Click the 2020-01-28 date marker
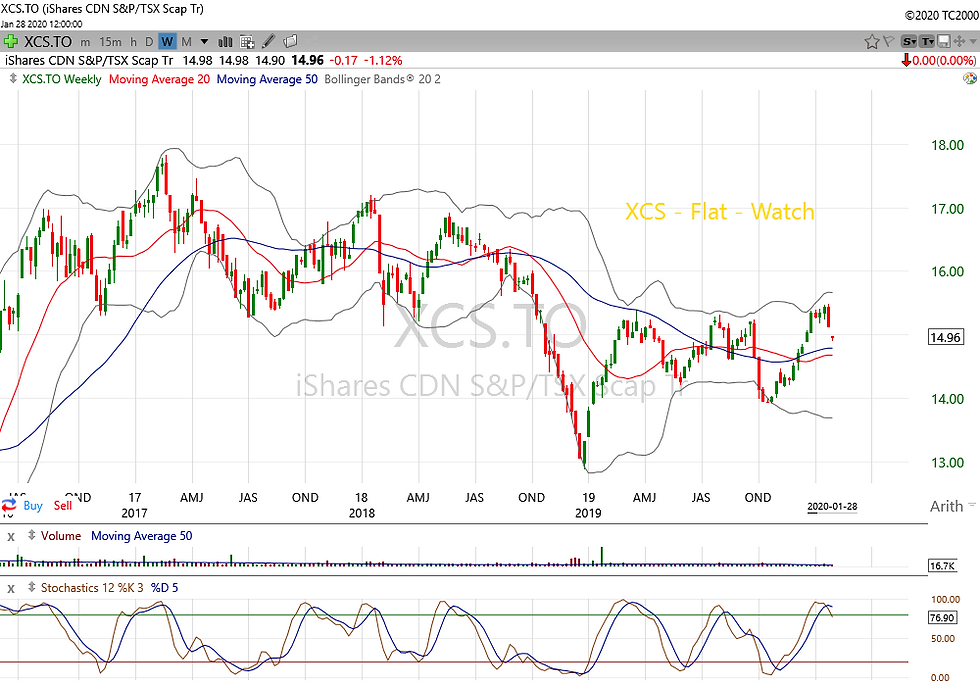 pyautogui.click(x=832, y=506)
